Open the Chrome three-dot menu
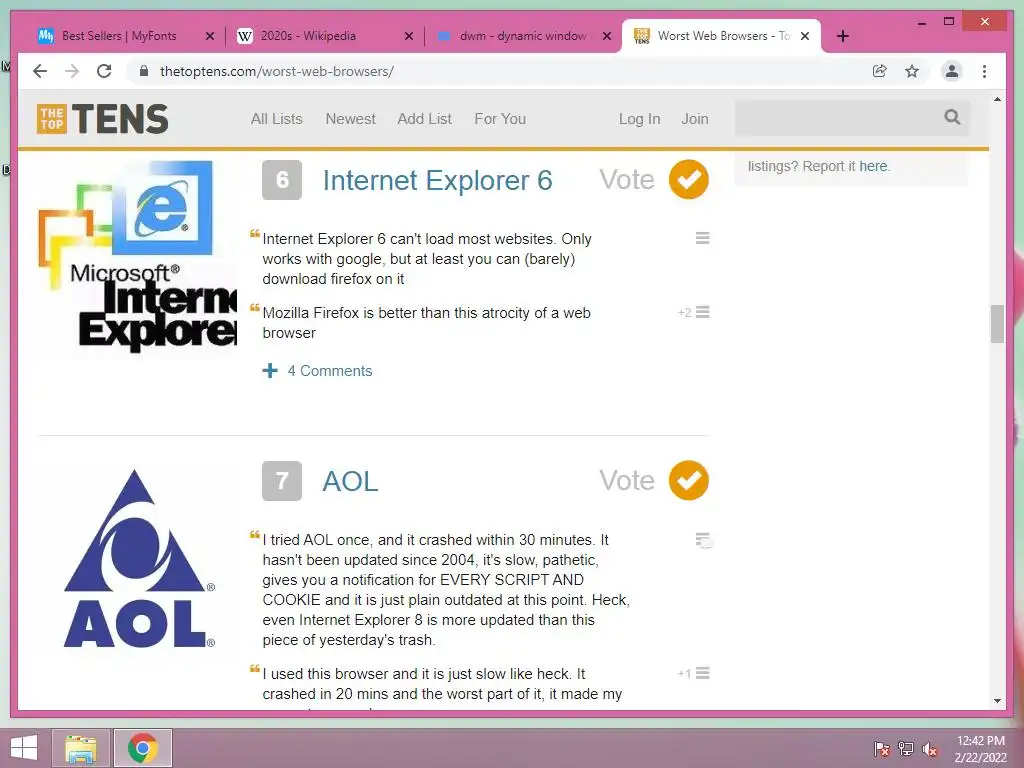Image resolution: width=1024 pixels, height=768 pixels. (984, 71)
